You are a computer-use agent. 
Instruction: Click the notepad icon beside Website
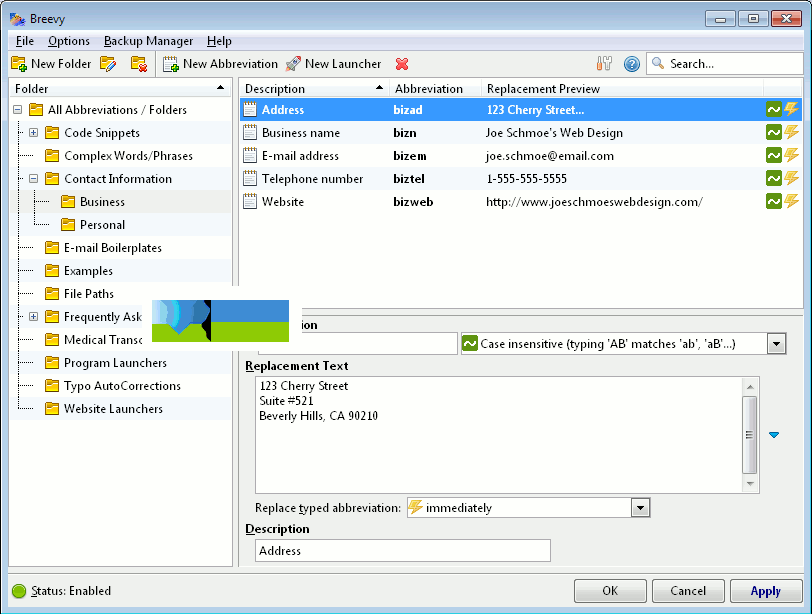[x=250, y=201]
